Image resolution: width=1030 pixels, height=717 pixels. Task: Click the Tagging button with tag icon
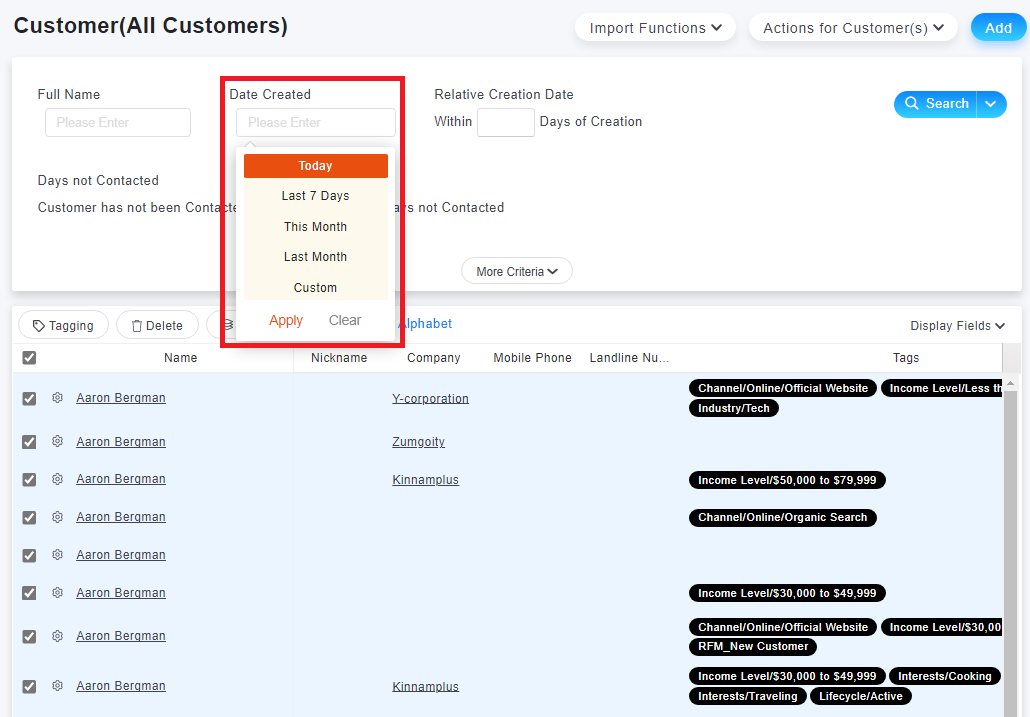tap(63, 325)
